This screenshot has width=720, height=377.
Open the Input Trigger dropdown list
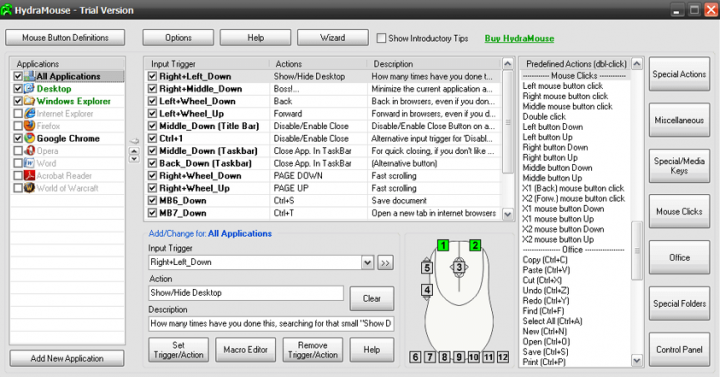coord(367,263)
